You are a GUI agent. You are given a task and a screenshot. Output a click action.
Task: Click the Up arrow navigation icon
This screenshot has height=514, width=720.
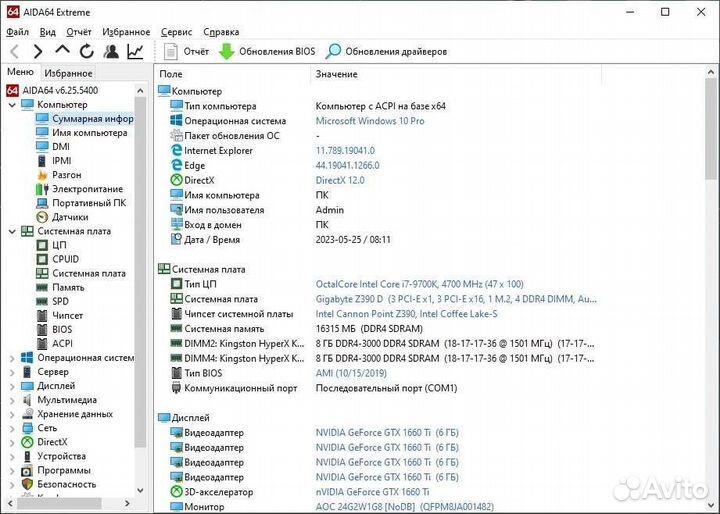[x=62, y=51]
